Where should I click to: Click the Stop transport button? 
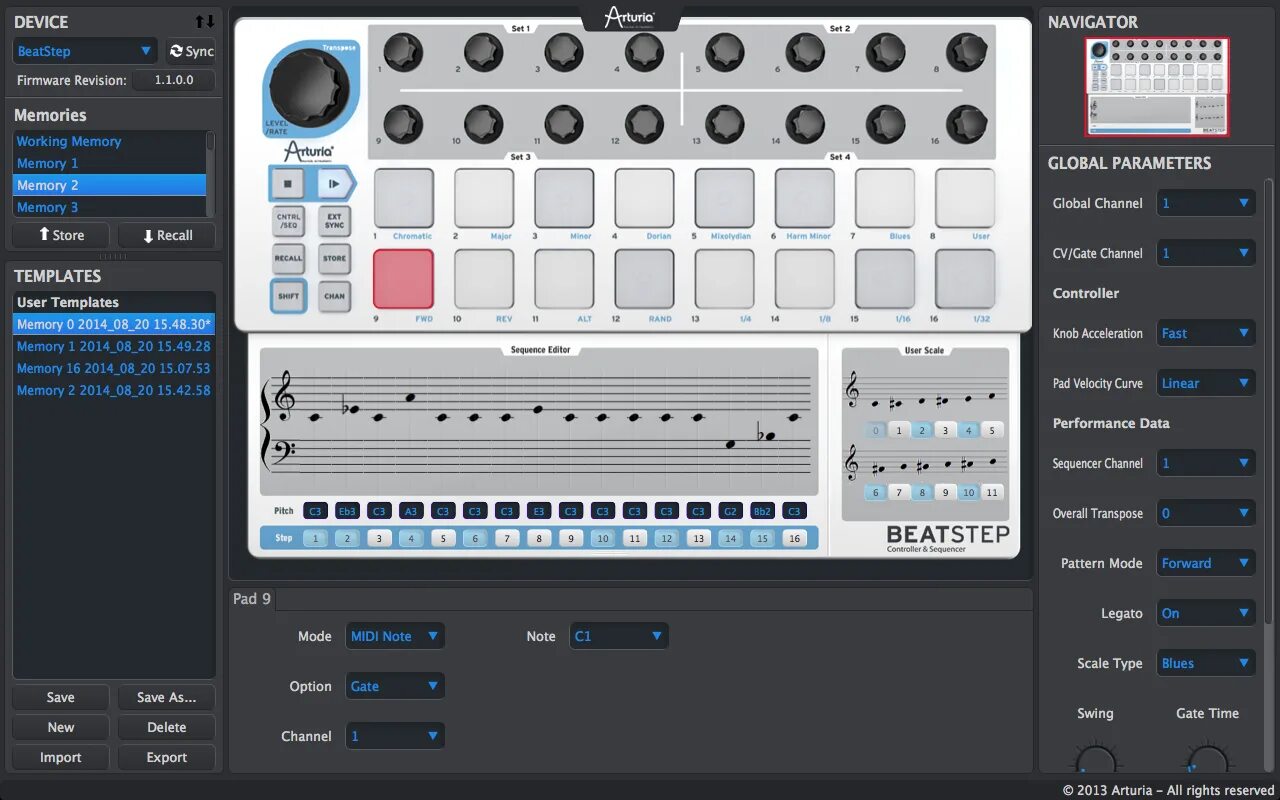pyautogui.click(x=287, y=184)
